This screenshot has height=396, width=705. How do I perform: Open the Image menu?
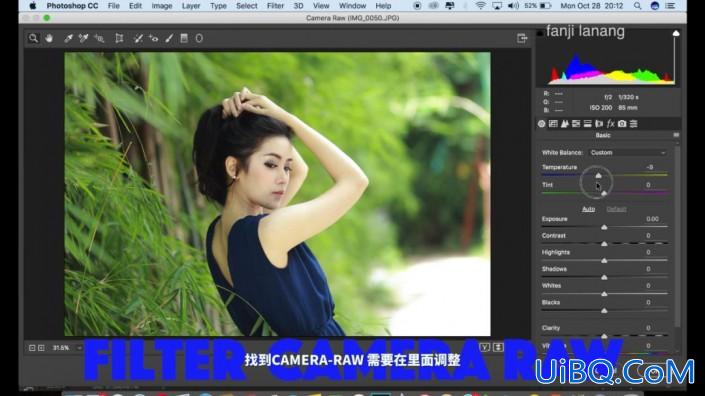pos(162,6)
